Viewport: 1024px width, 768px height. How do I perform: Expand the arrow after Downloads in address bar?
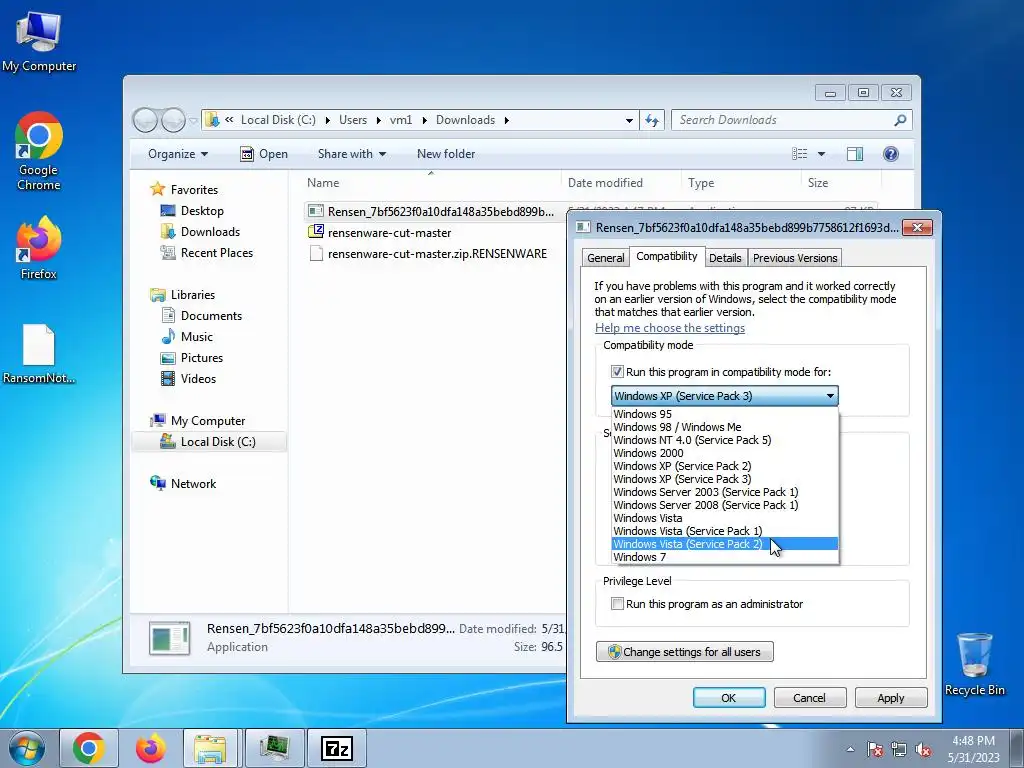click(507, 120)
